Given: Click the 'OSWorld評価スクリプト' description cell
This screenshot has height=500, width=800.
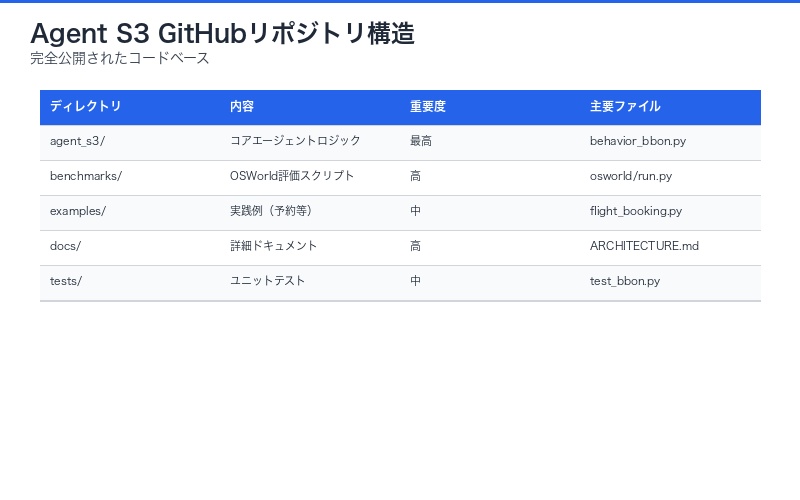Looking at the screenshot, I should tap(292, 176).
